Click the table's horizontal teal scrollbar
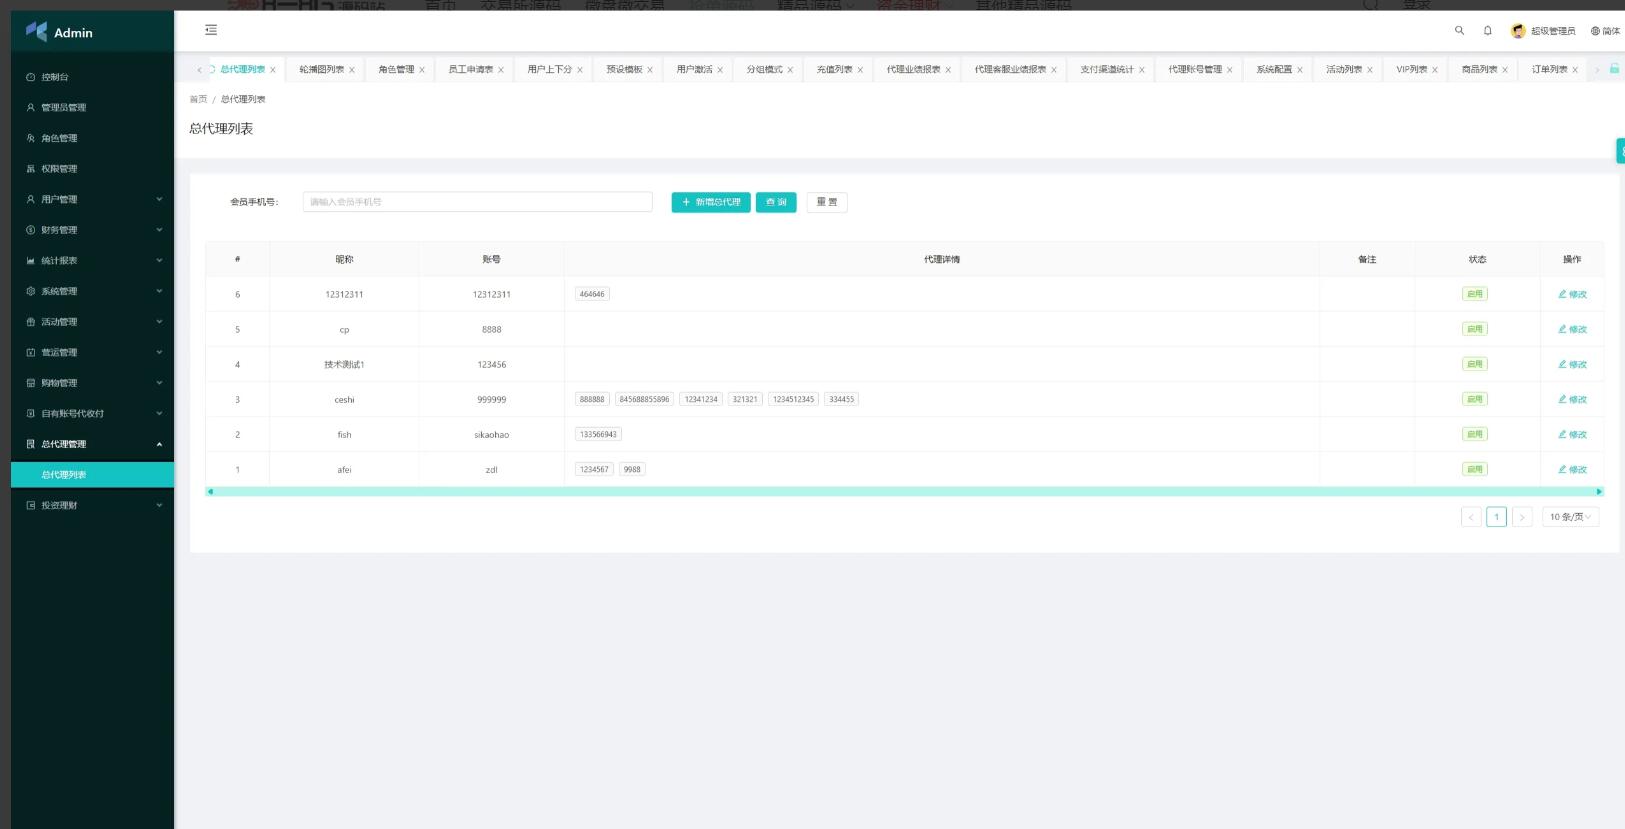The height and width of the screenshot is (829, 1625). pyautogui.click(x=904, y=491)
